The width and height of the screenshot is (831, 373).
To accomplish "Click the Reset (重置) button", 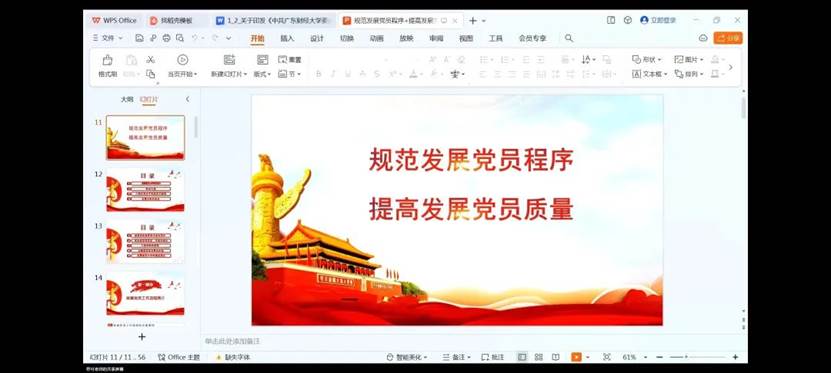I will click(x=290, y=60).
